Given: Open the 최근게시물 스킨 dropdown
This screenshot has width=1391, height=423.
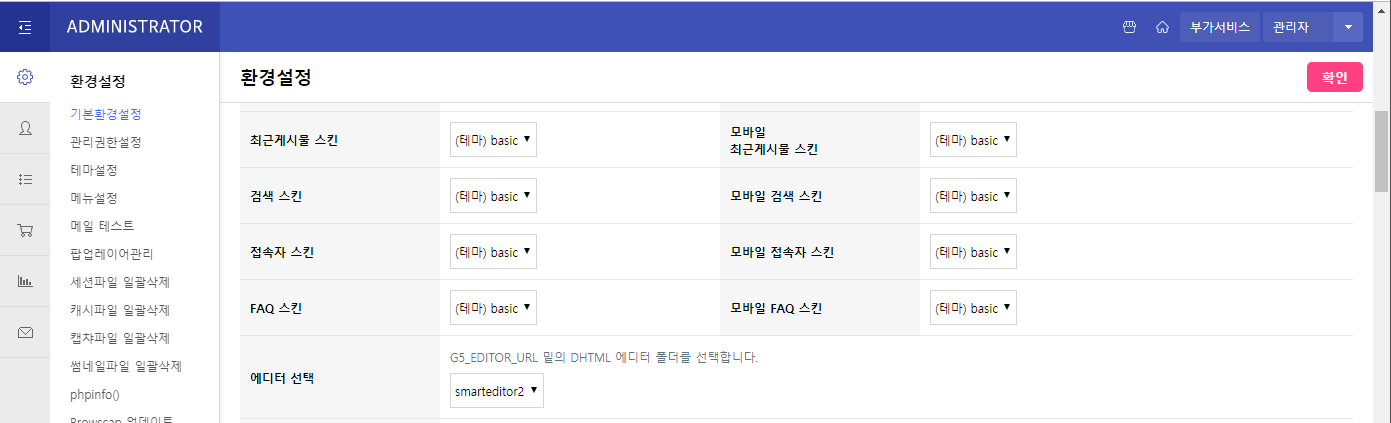Looking at the screenshot, I should pos(493,140).
